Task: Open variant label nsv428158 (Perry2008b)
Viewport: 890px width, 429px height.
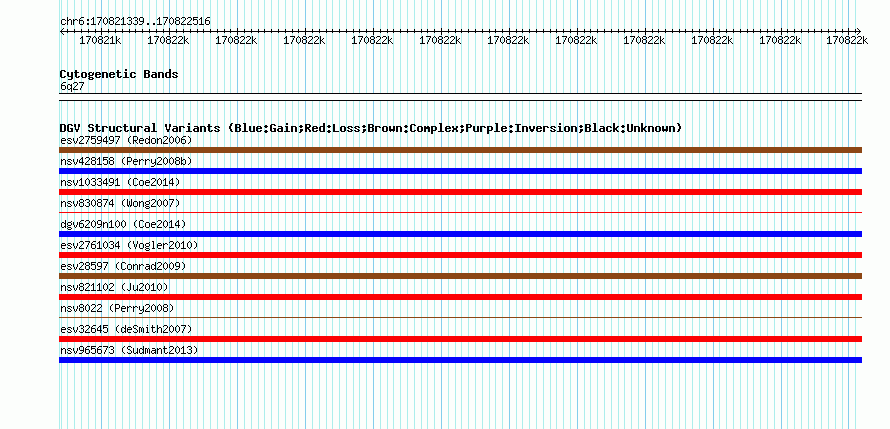Action: 126,161
